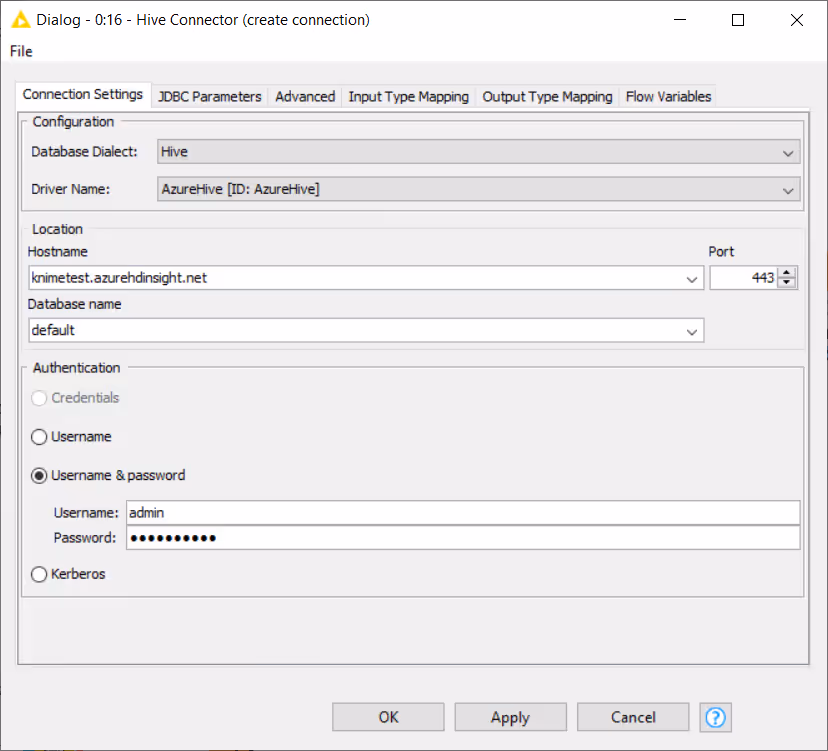Image resolution: width=828 pixels, height=751 pixels.
Task: Open the Input Type Mapping tab
Action: coord(408,97)
